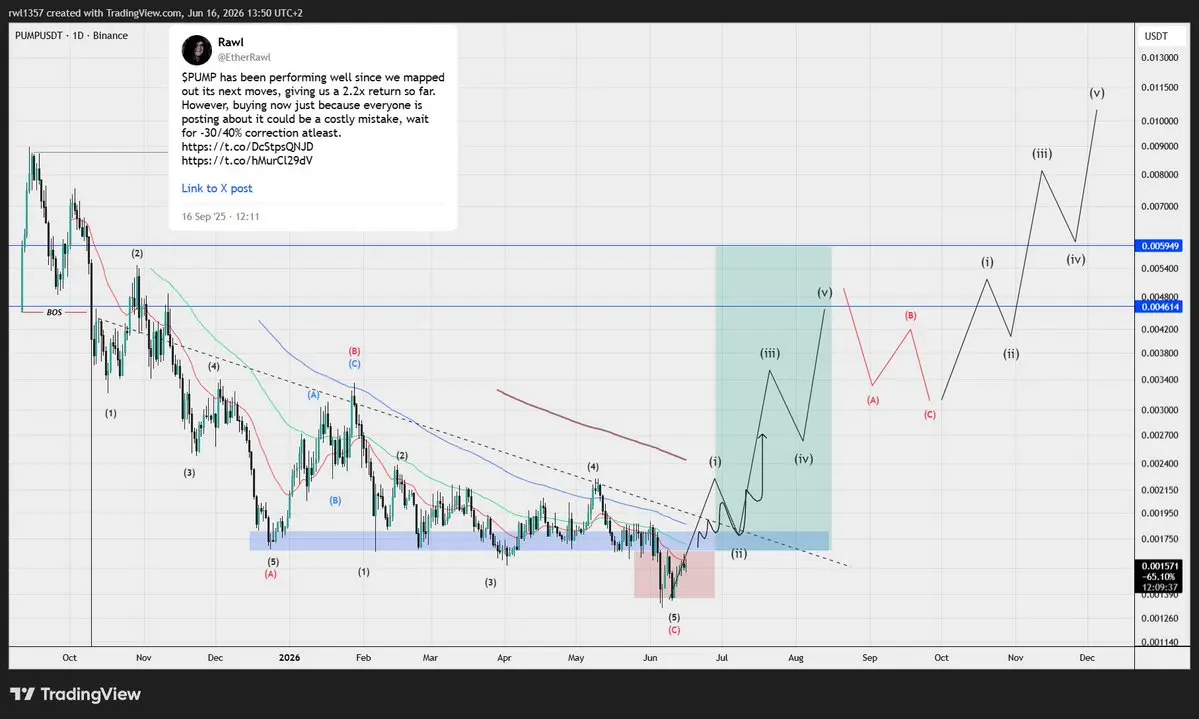
Task: Click 'Feb' on the time axis
Action: (x=363, y=658)
